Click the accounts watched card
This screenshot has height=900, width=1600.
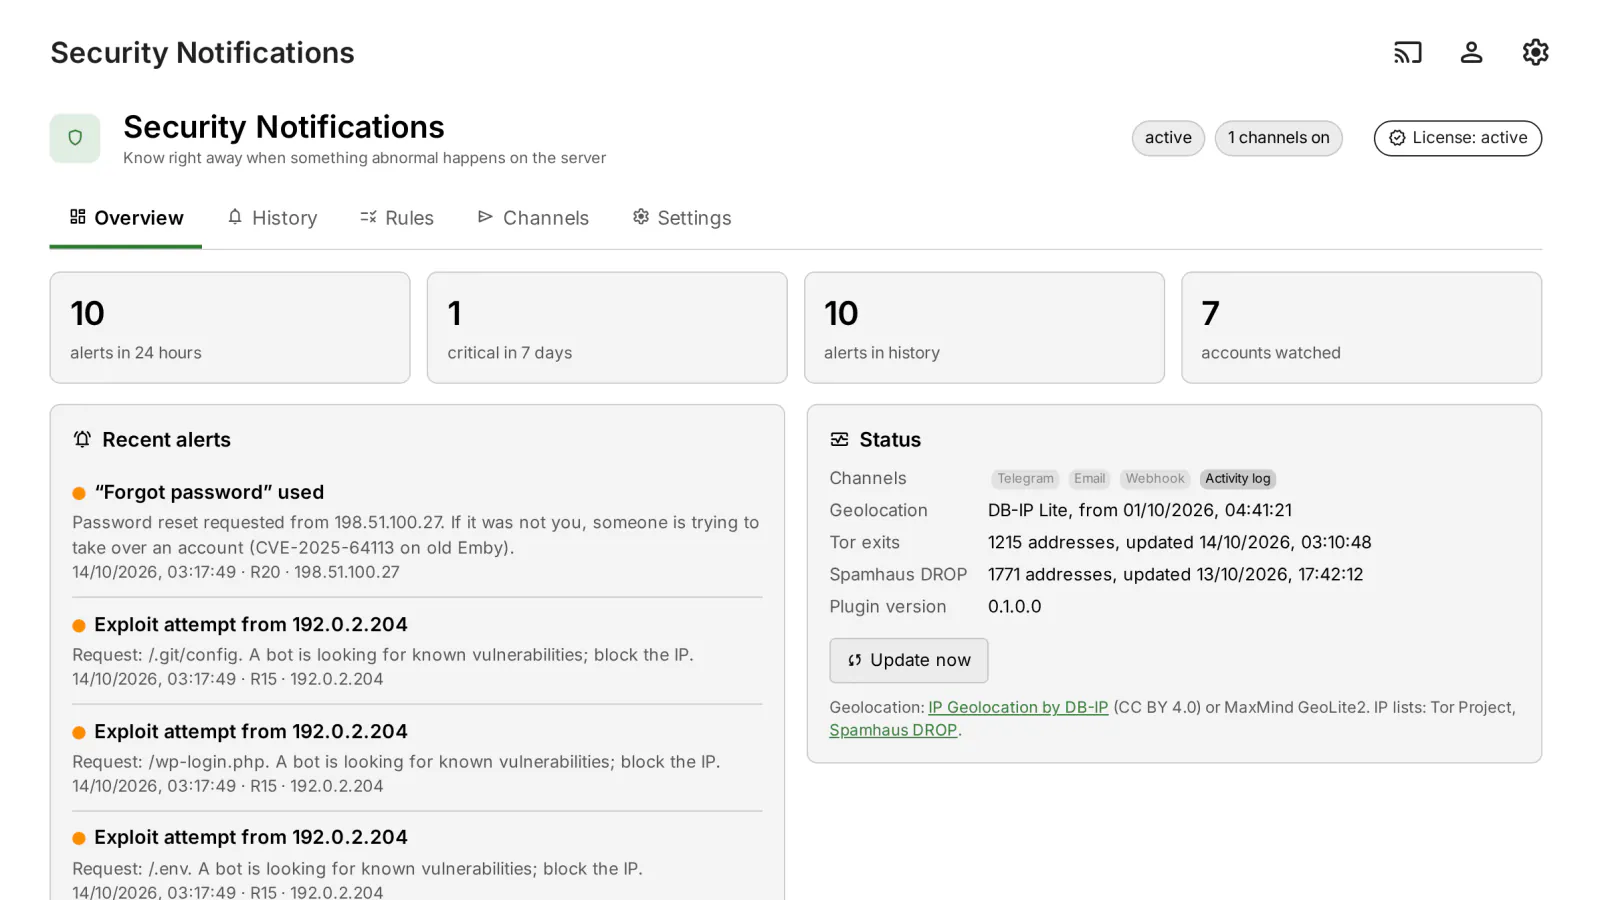pos(1361,327)
